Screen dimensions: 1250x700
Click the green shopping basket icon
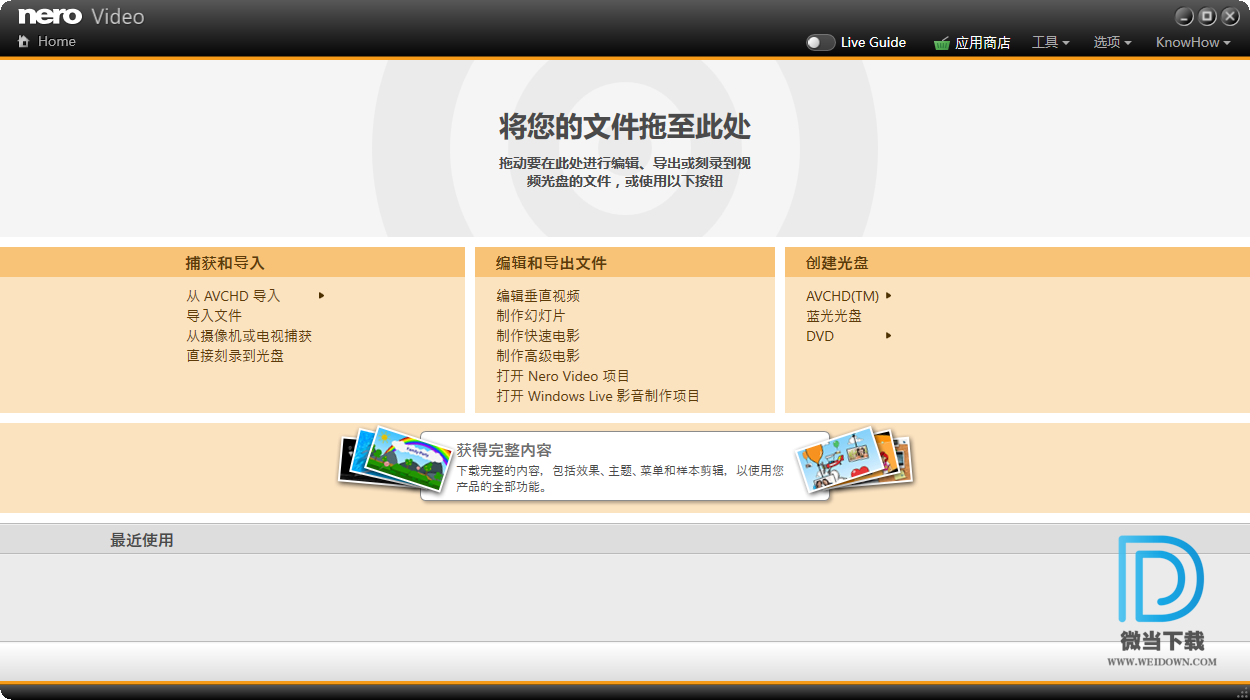(x=941, y=43)
